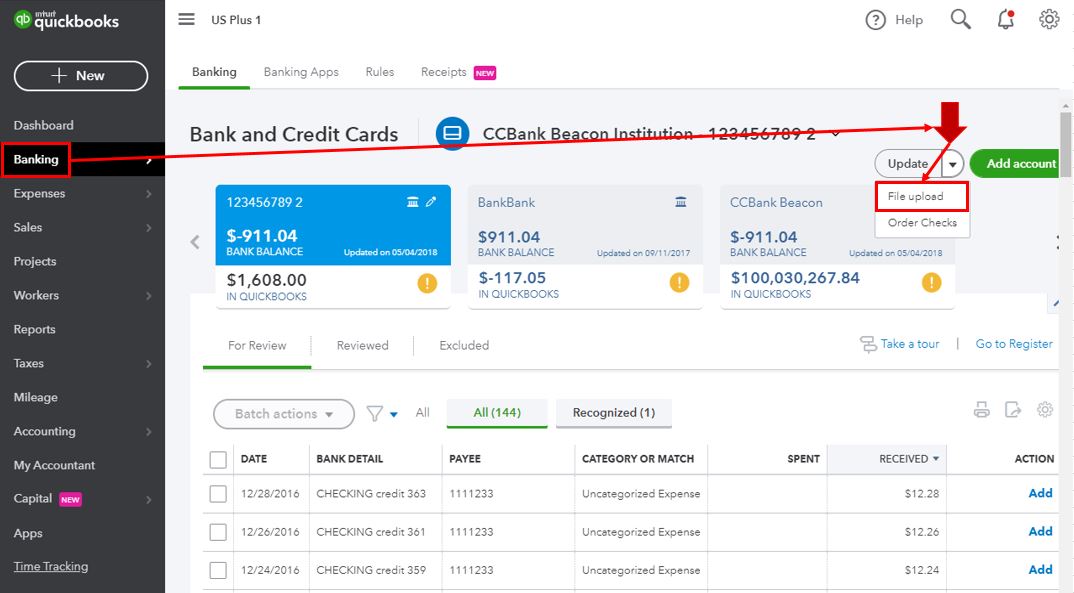Switch to the Rules tab
Viewport: 1074px width, 593px height.
[379, 72]
